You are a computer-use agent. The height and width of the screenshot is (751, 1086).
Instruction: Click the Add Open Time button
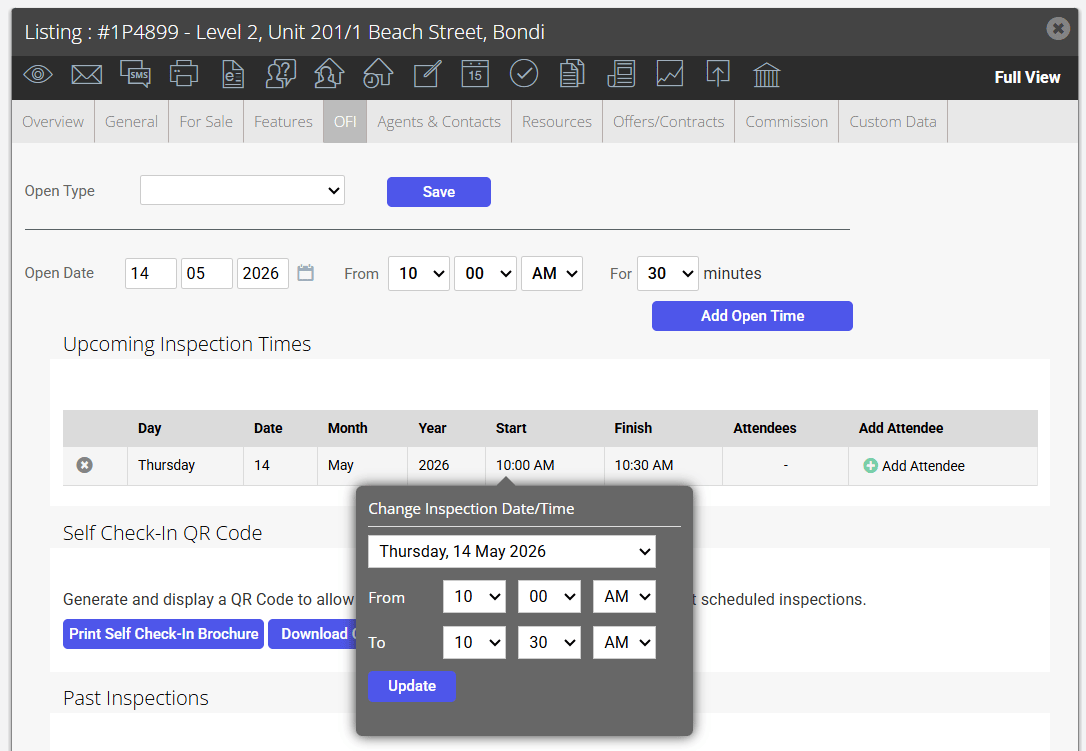pos(752,316)
